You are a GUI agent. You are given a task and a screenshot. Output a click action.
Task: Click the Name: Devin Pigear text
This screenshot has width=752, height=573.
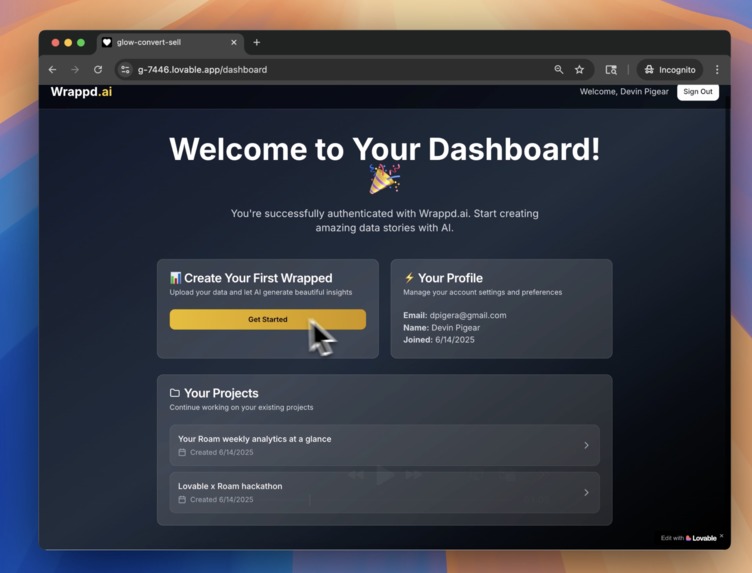pos(441,328)
